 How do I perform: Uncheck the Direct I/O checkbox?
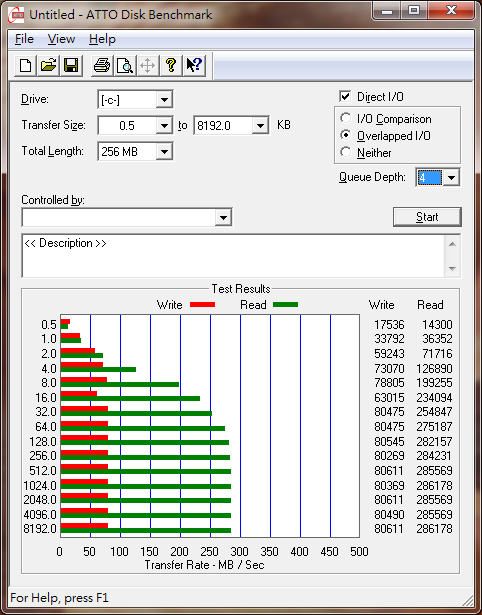click(x=345, y=96)
